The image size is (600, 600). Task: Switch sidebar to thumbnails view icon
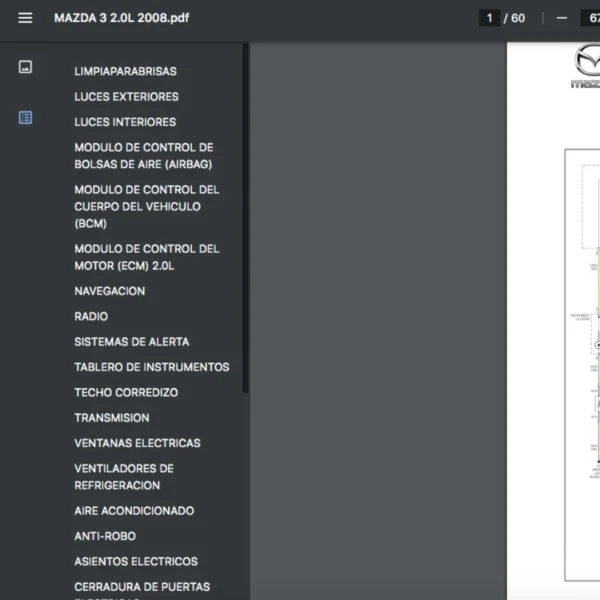[25, 67]
